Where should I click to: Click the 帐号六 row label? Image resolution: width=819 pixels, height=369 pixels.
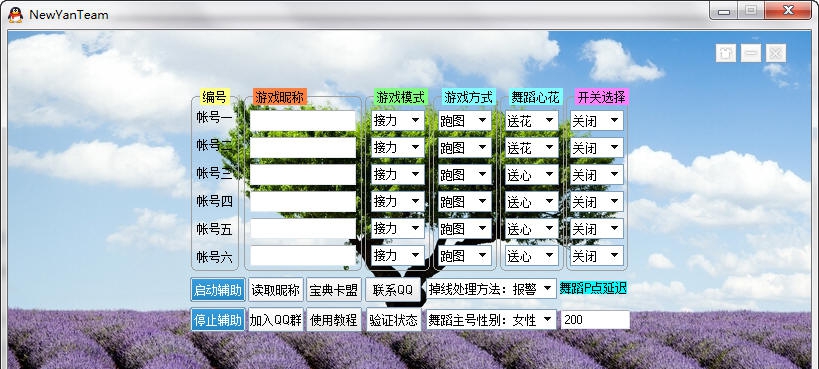pos(214,257)
